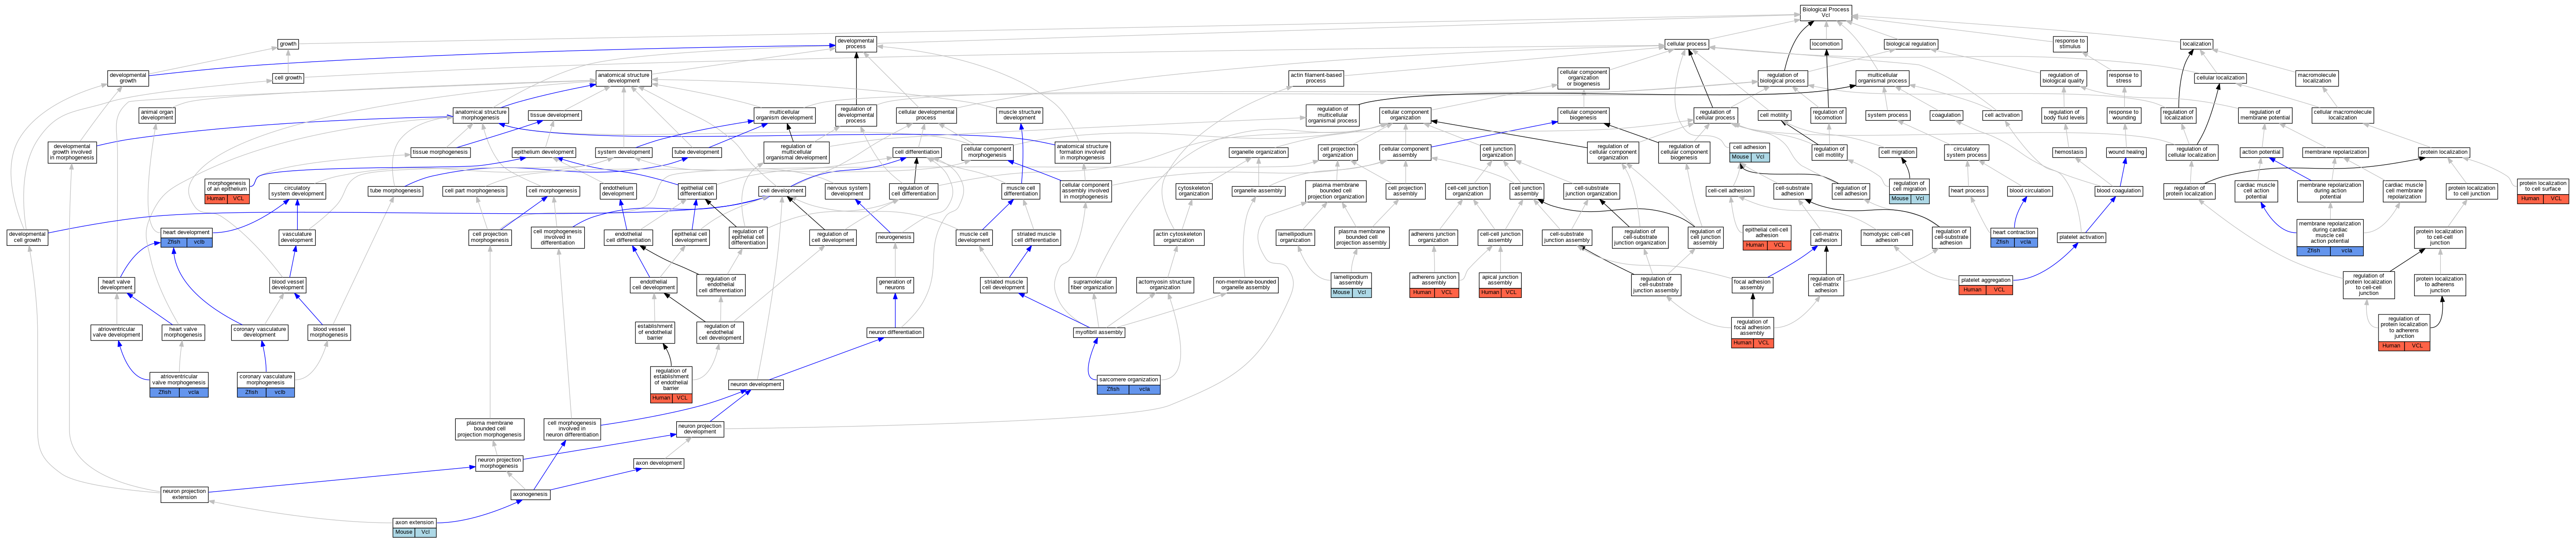
Task: Select the 'animal organ development' node
Action: tap(157, 115)
